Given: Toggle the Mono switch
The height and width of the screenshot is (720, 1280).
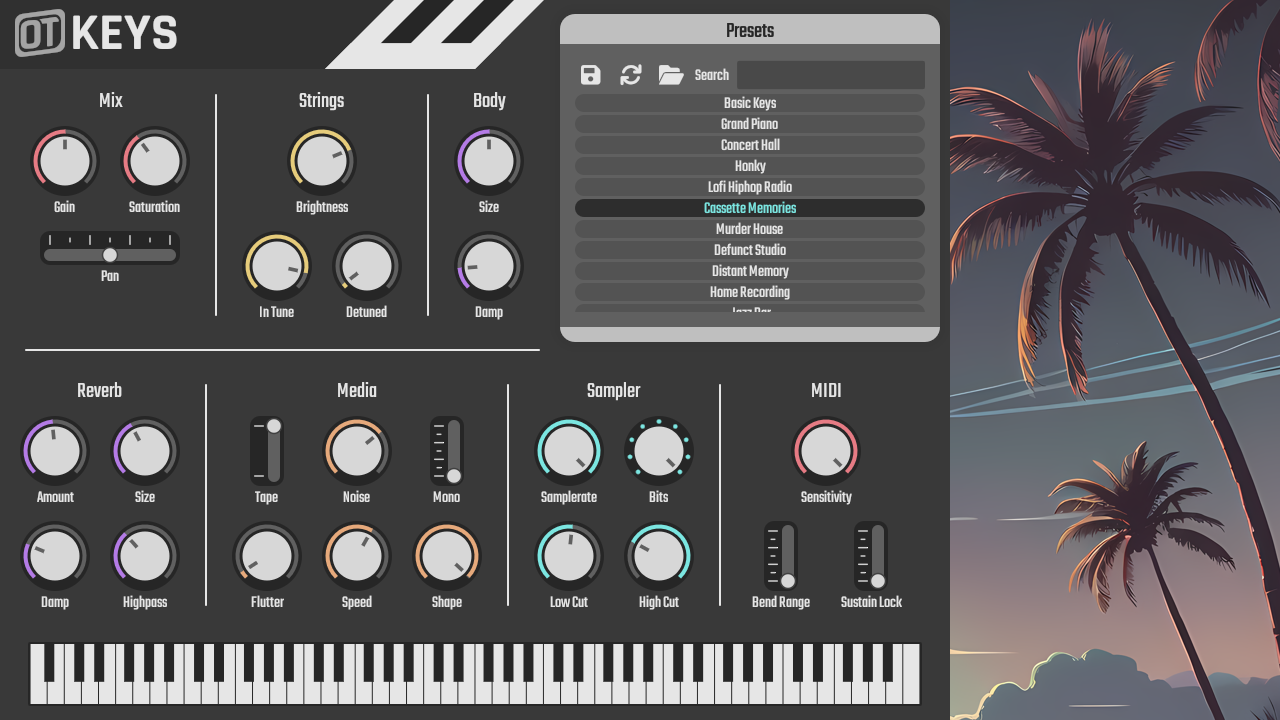Looking at the screenshot, I should point(447,451).
